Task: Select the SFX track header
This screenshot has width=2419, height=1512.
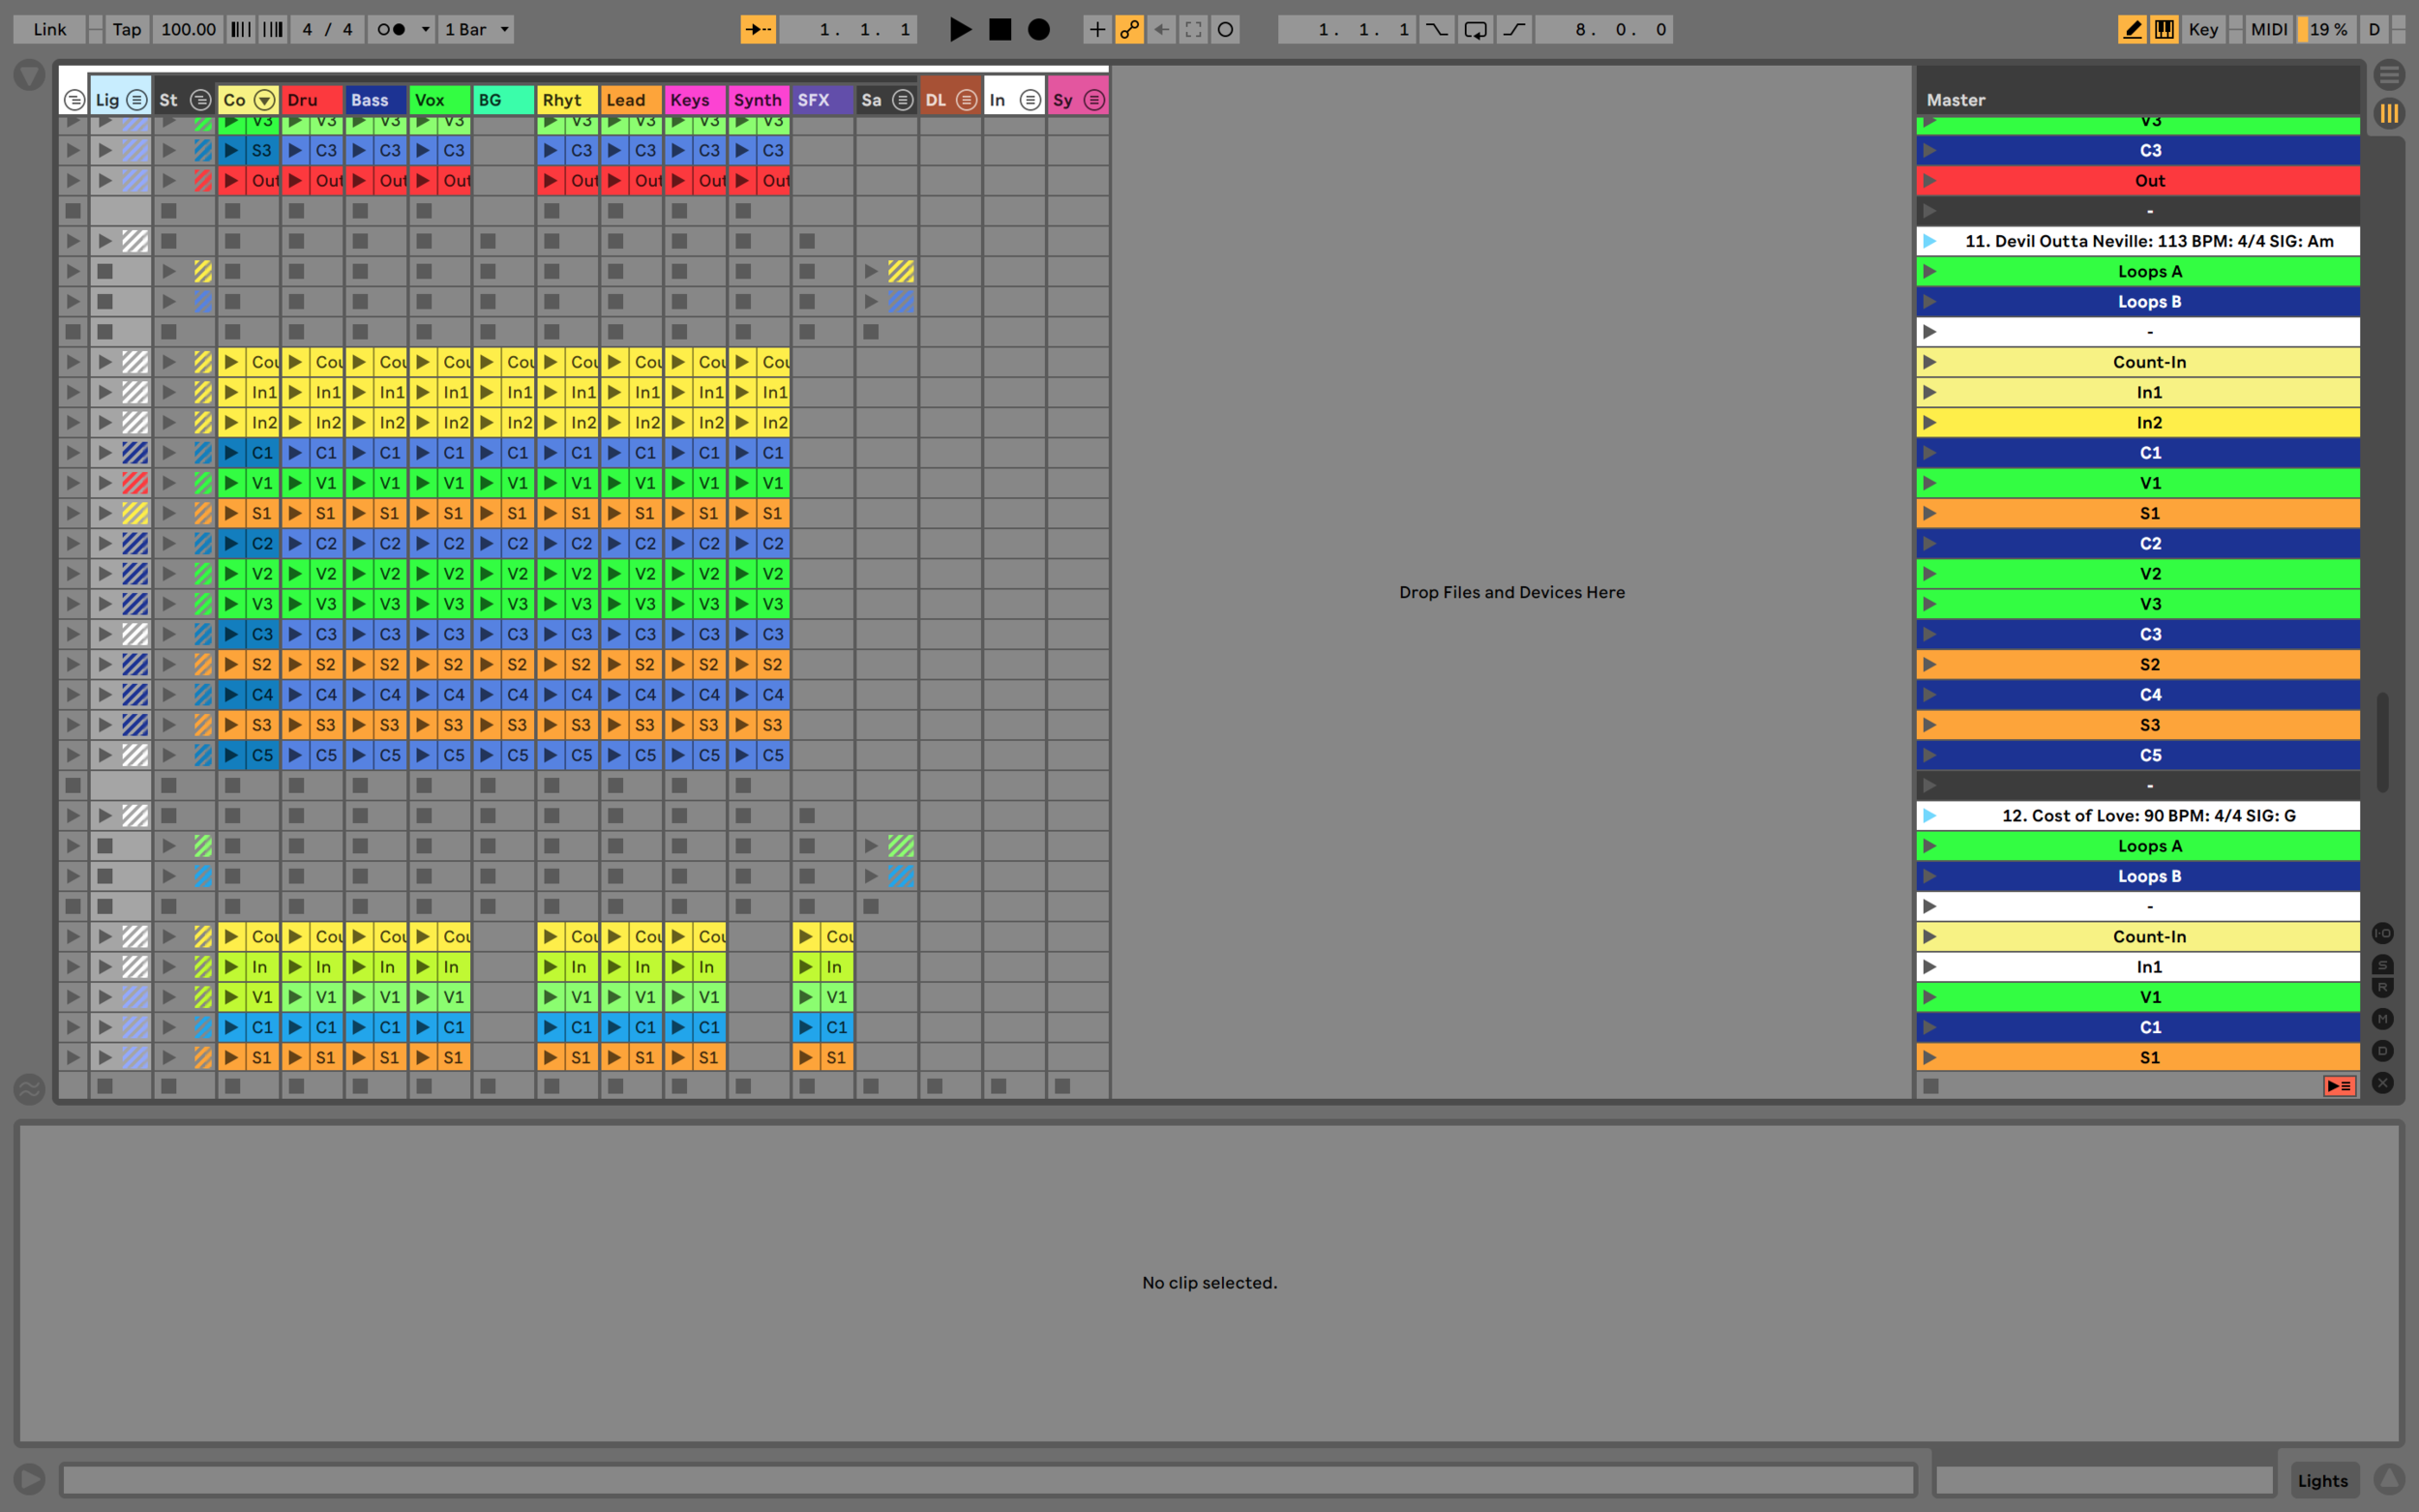Action: [x=823, y=100]
